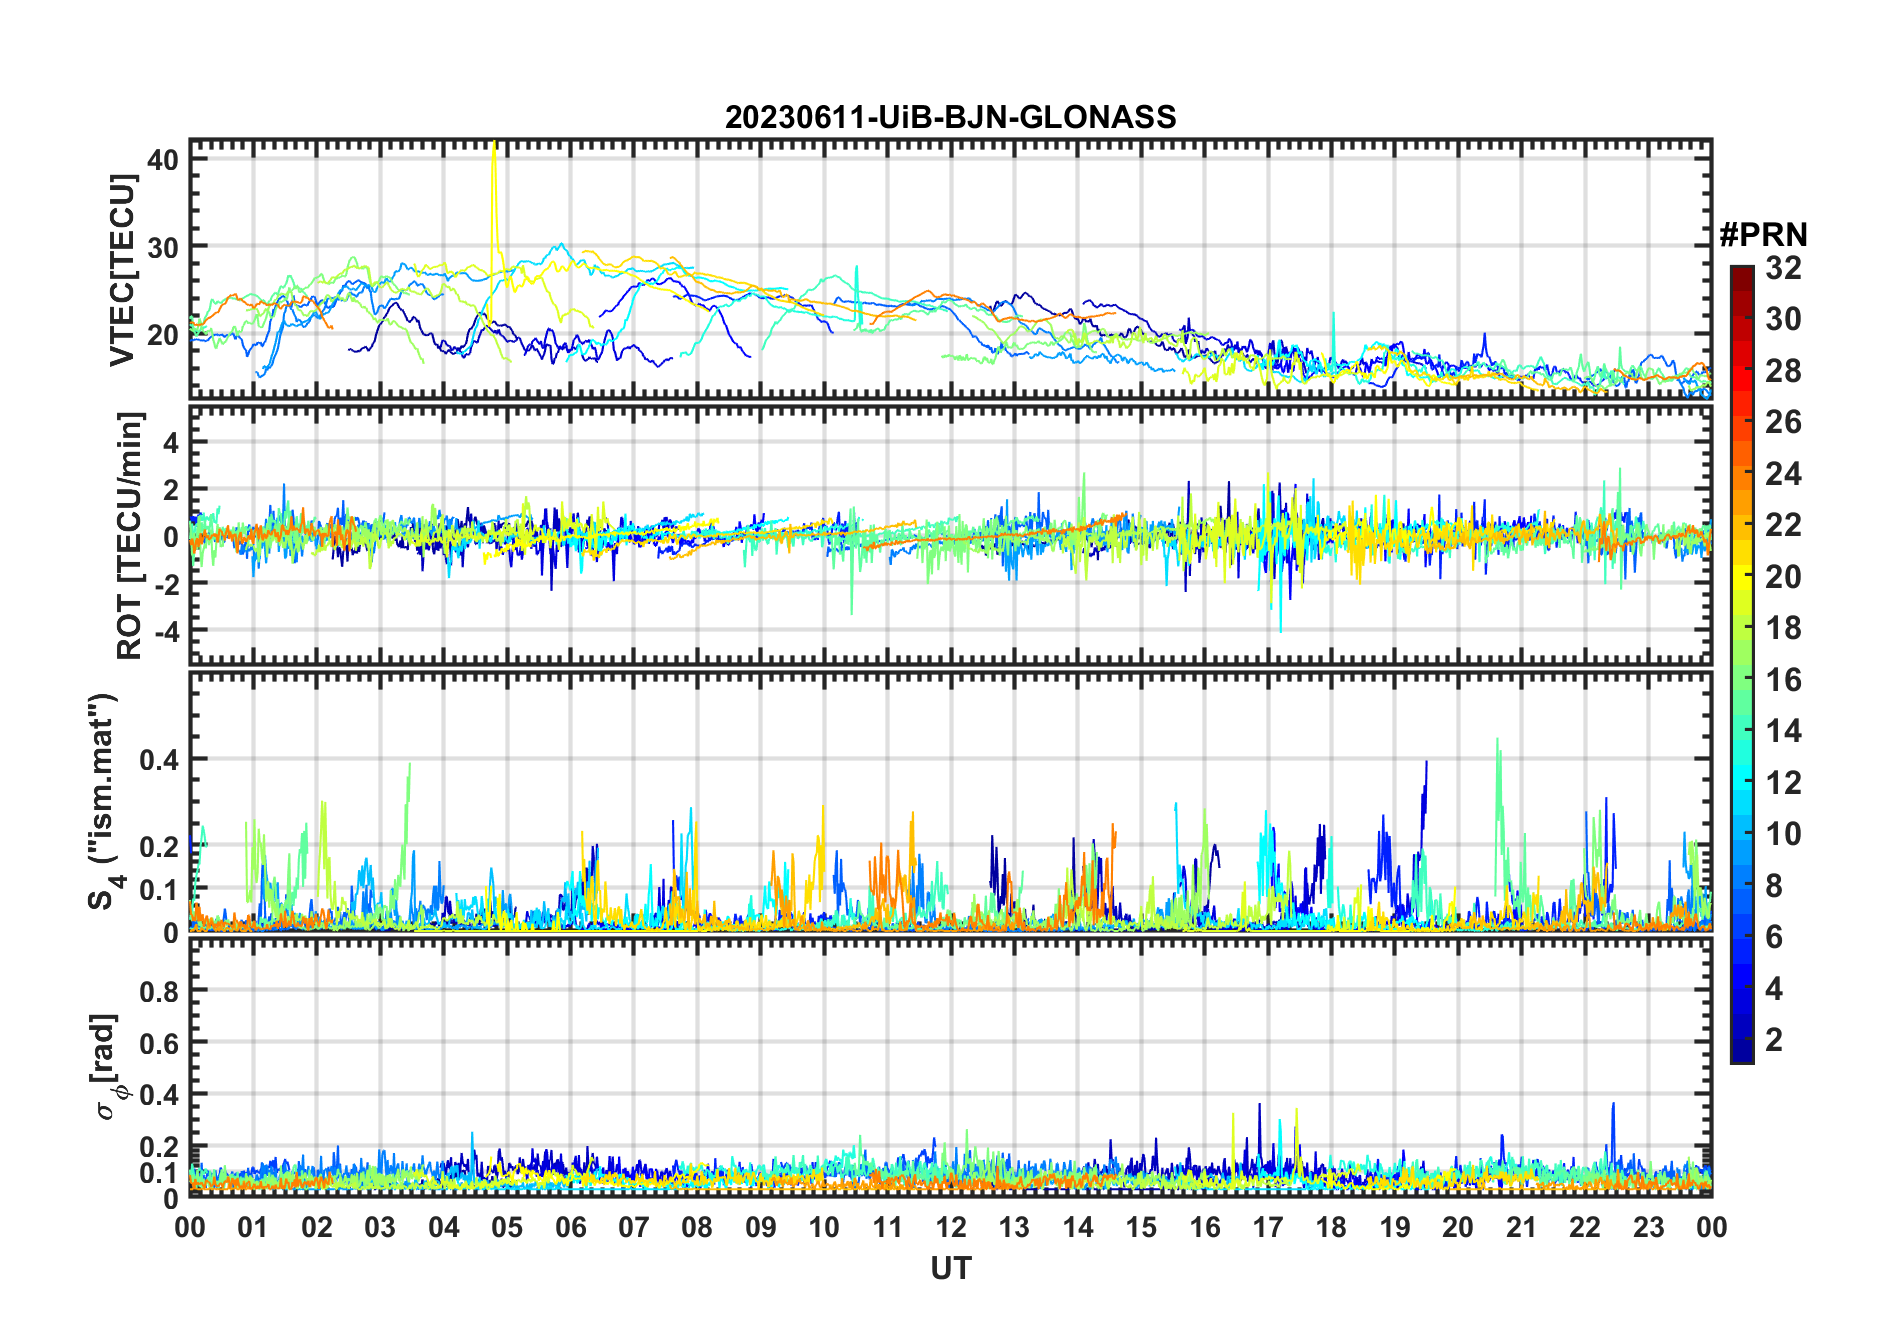Click the 0.8 tick on the sigma-phi axis
Image resolution: width=1902 pixels, height=1330 pixels.
(159, 991)
